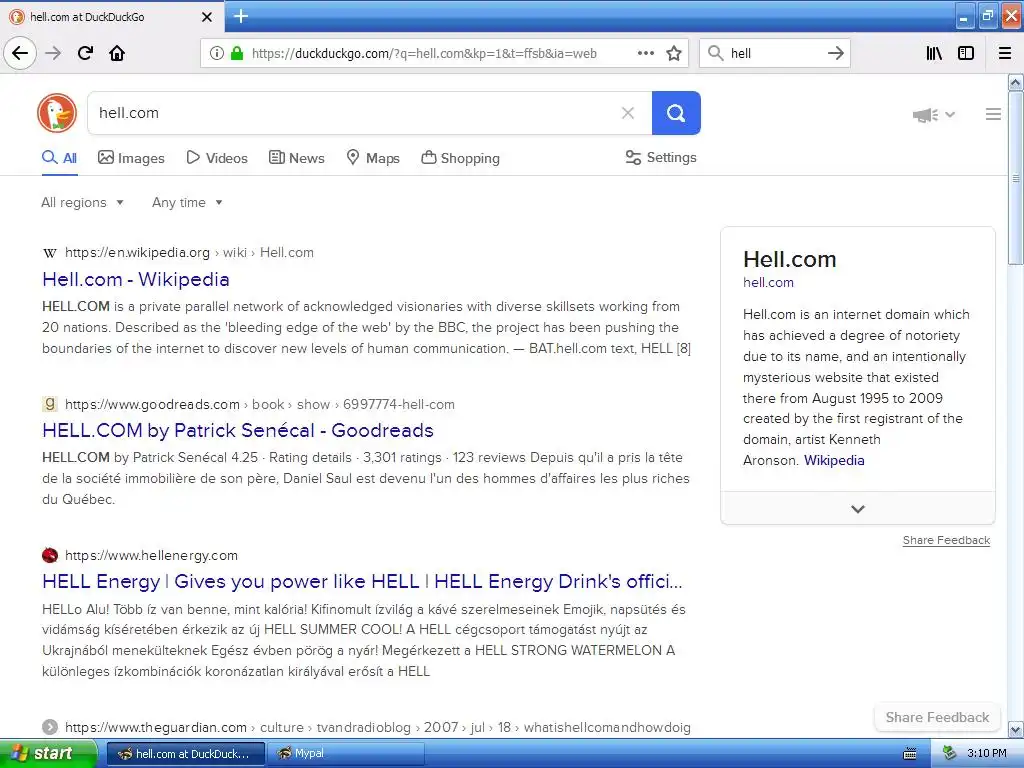Go back with the browser back arrow

tap(20, 53)
